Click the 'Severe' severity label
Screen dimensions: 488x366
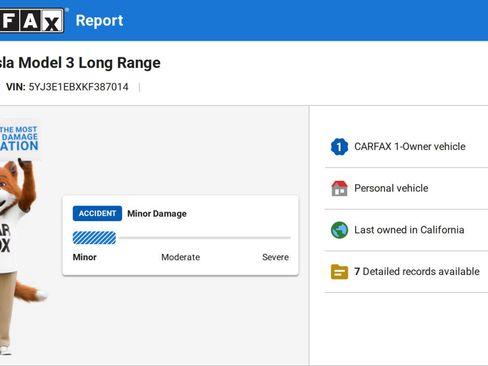coord(275,257)
